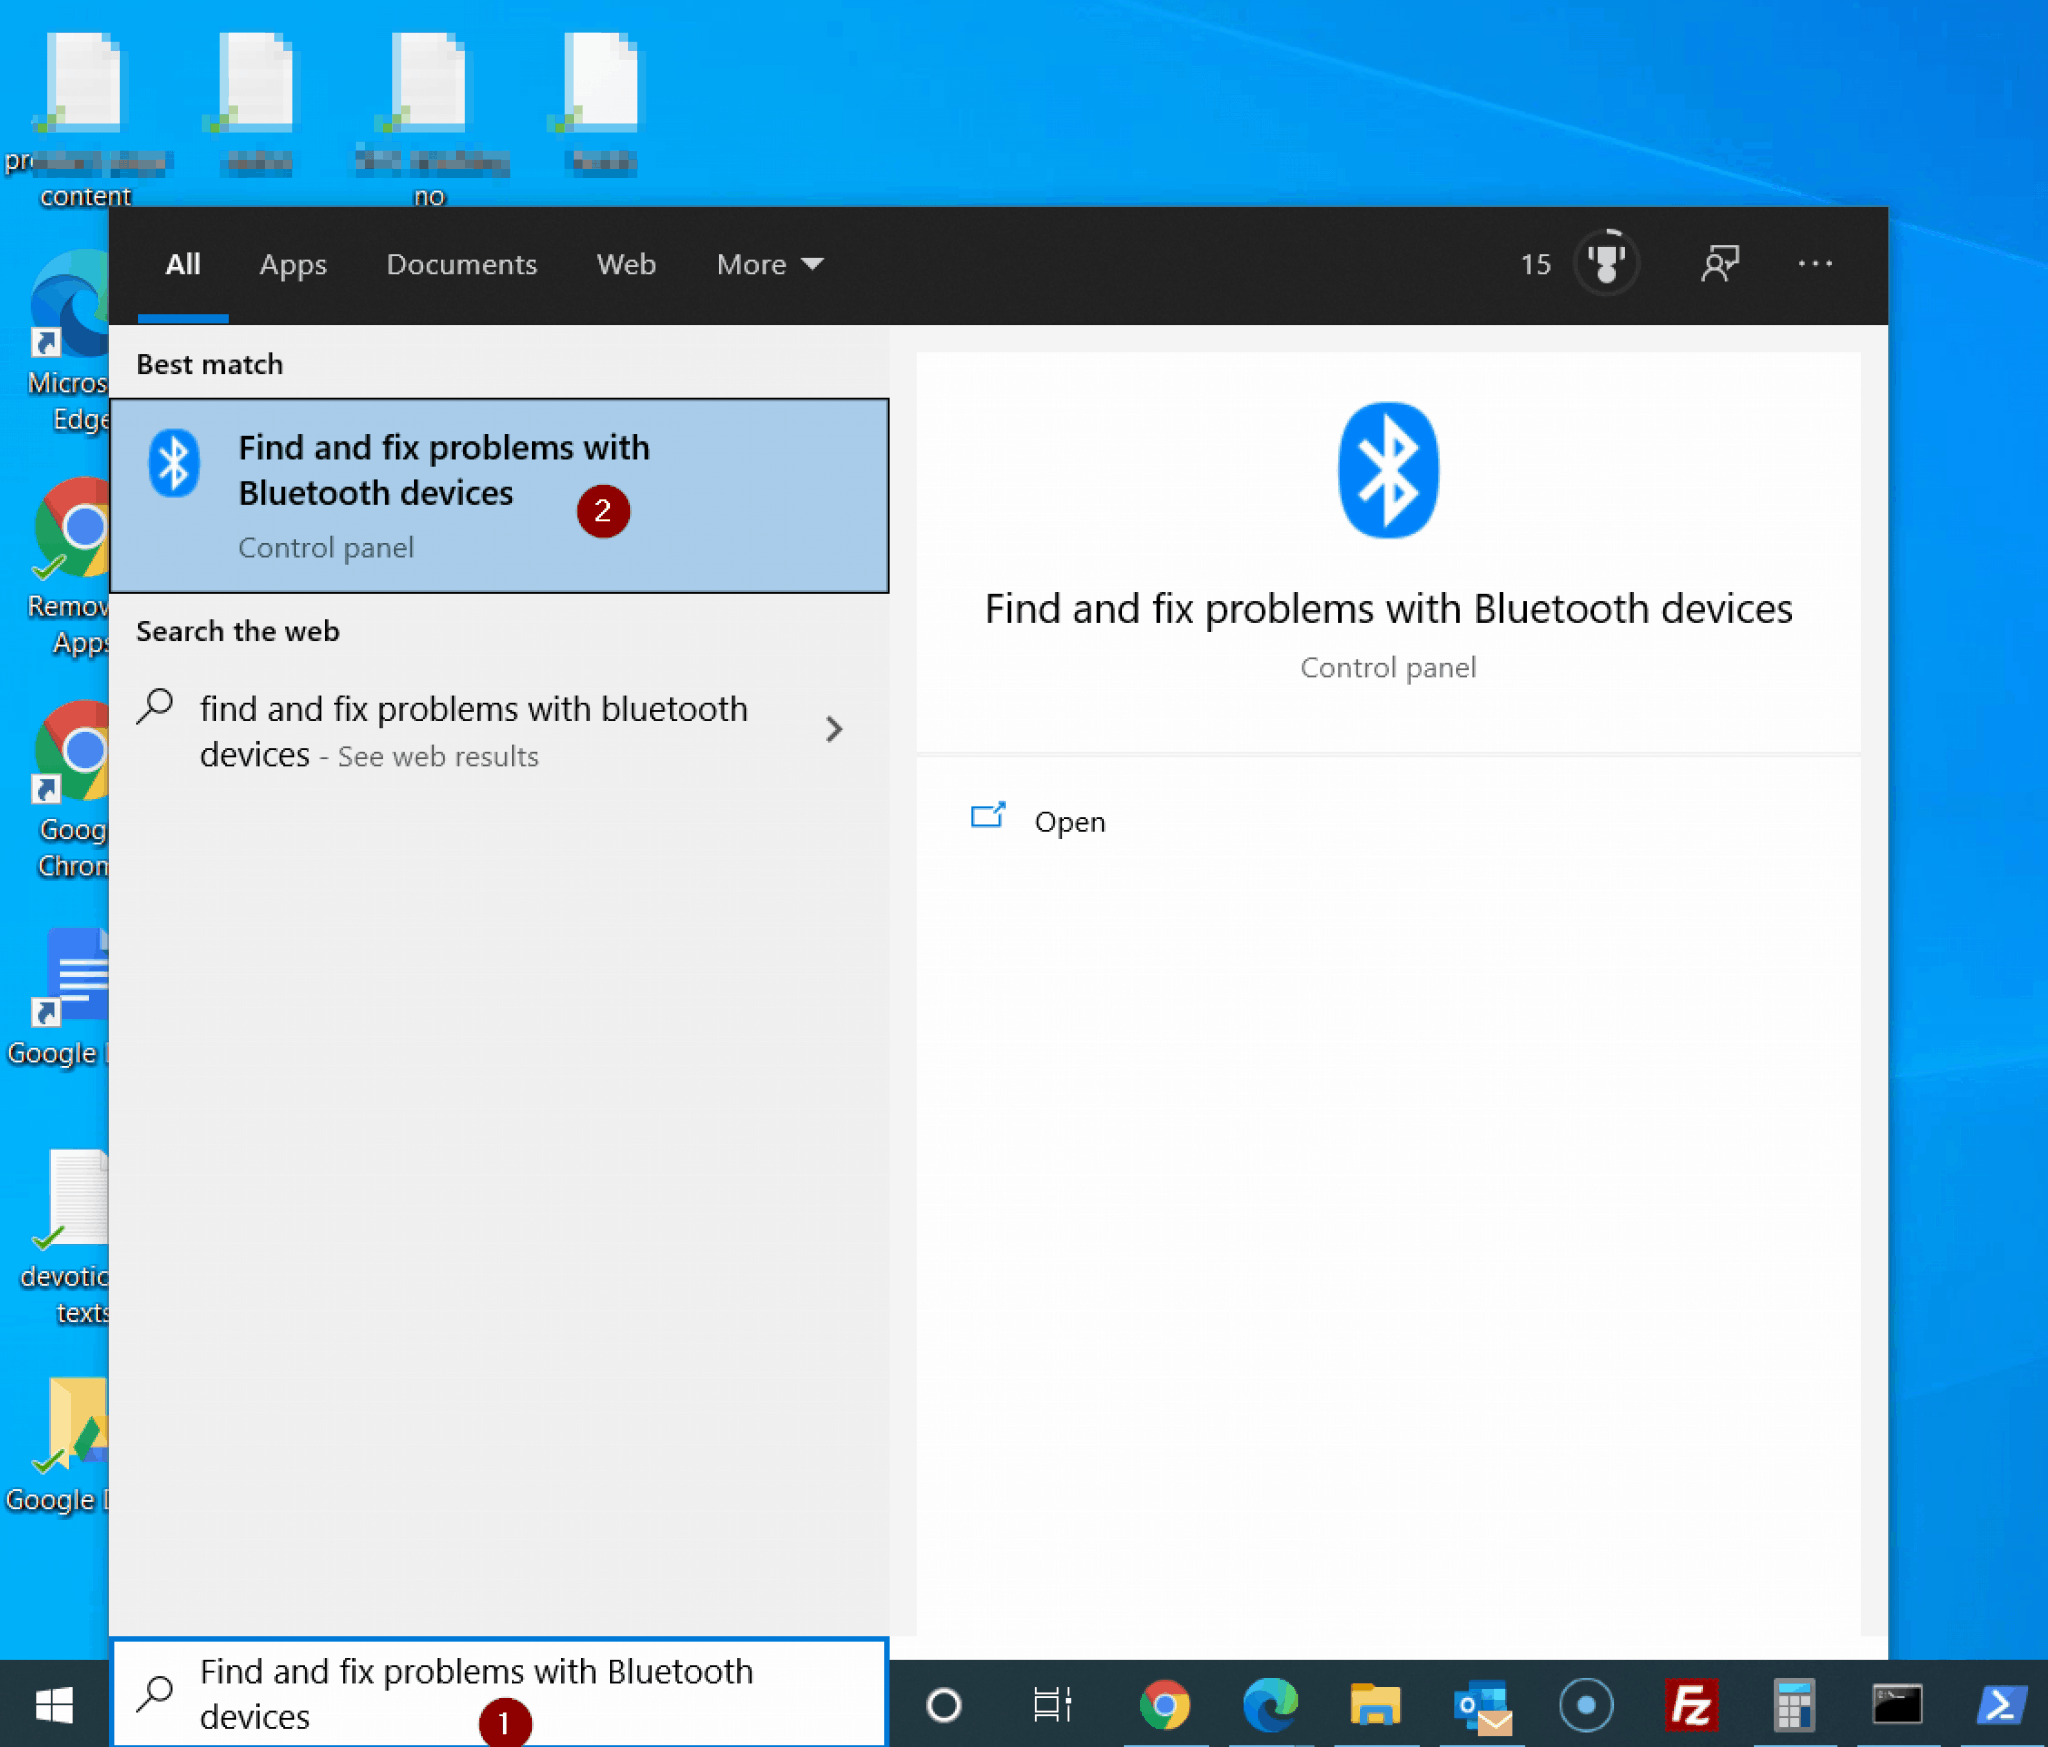Click the Bluetooth icon in Best match

(x=175, y=462)
